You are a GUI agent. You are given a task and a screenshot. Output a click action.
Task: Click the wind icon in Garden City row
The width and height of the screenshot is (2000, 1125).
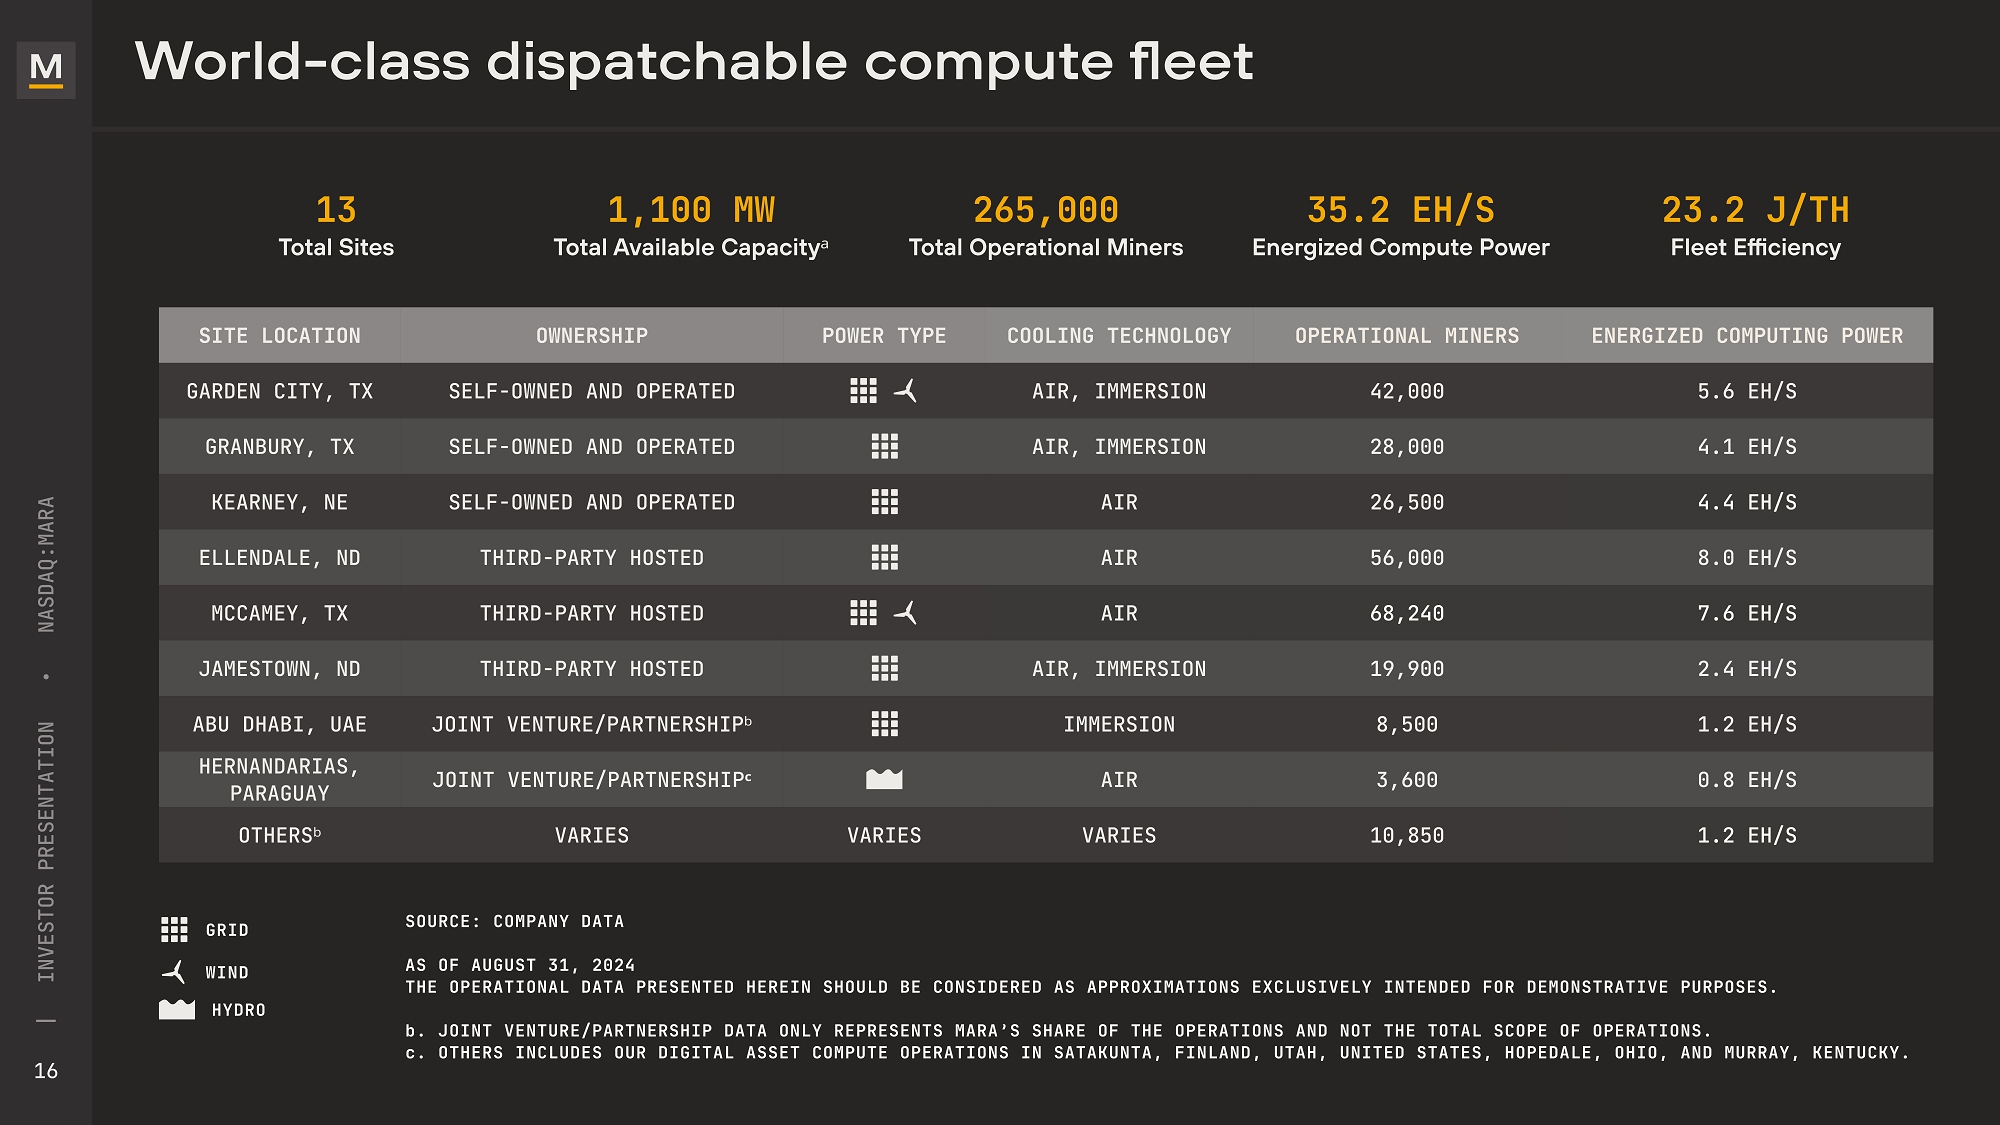point(906,391)
